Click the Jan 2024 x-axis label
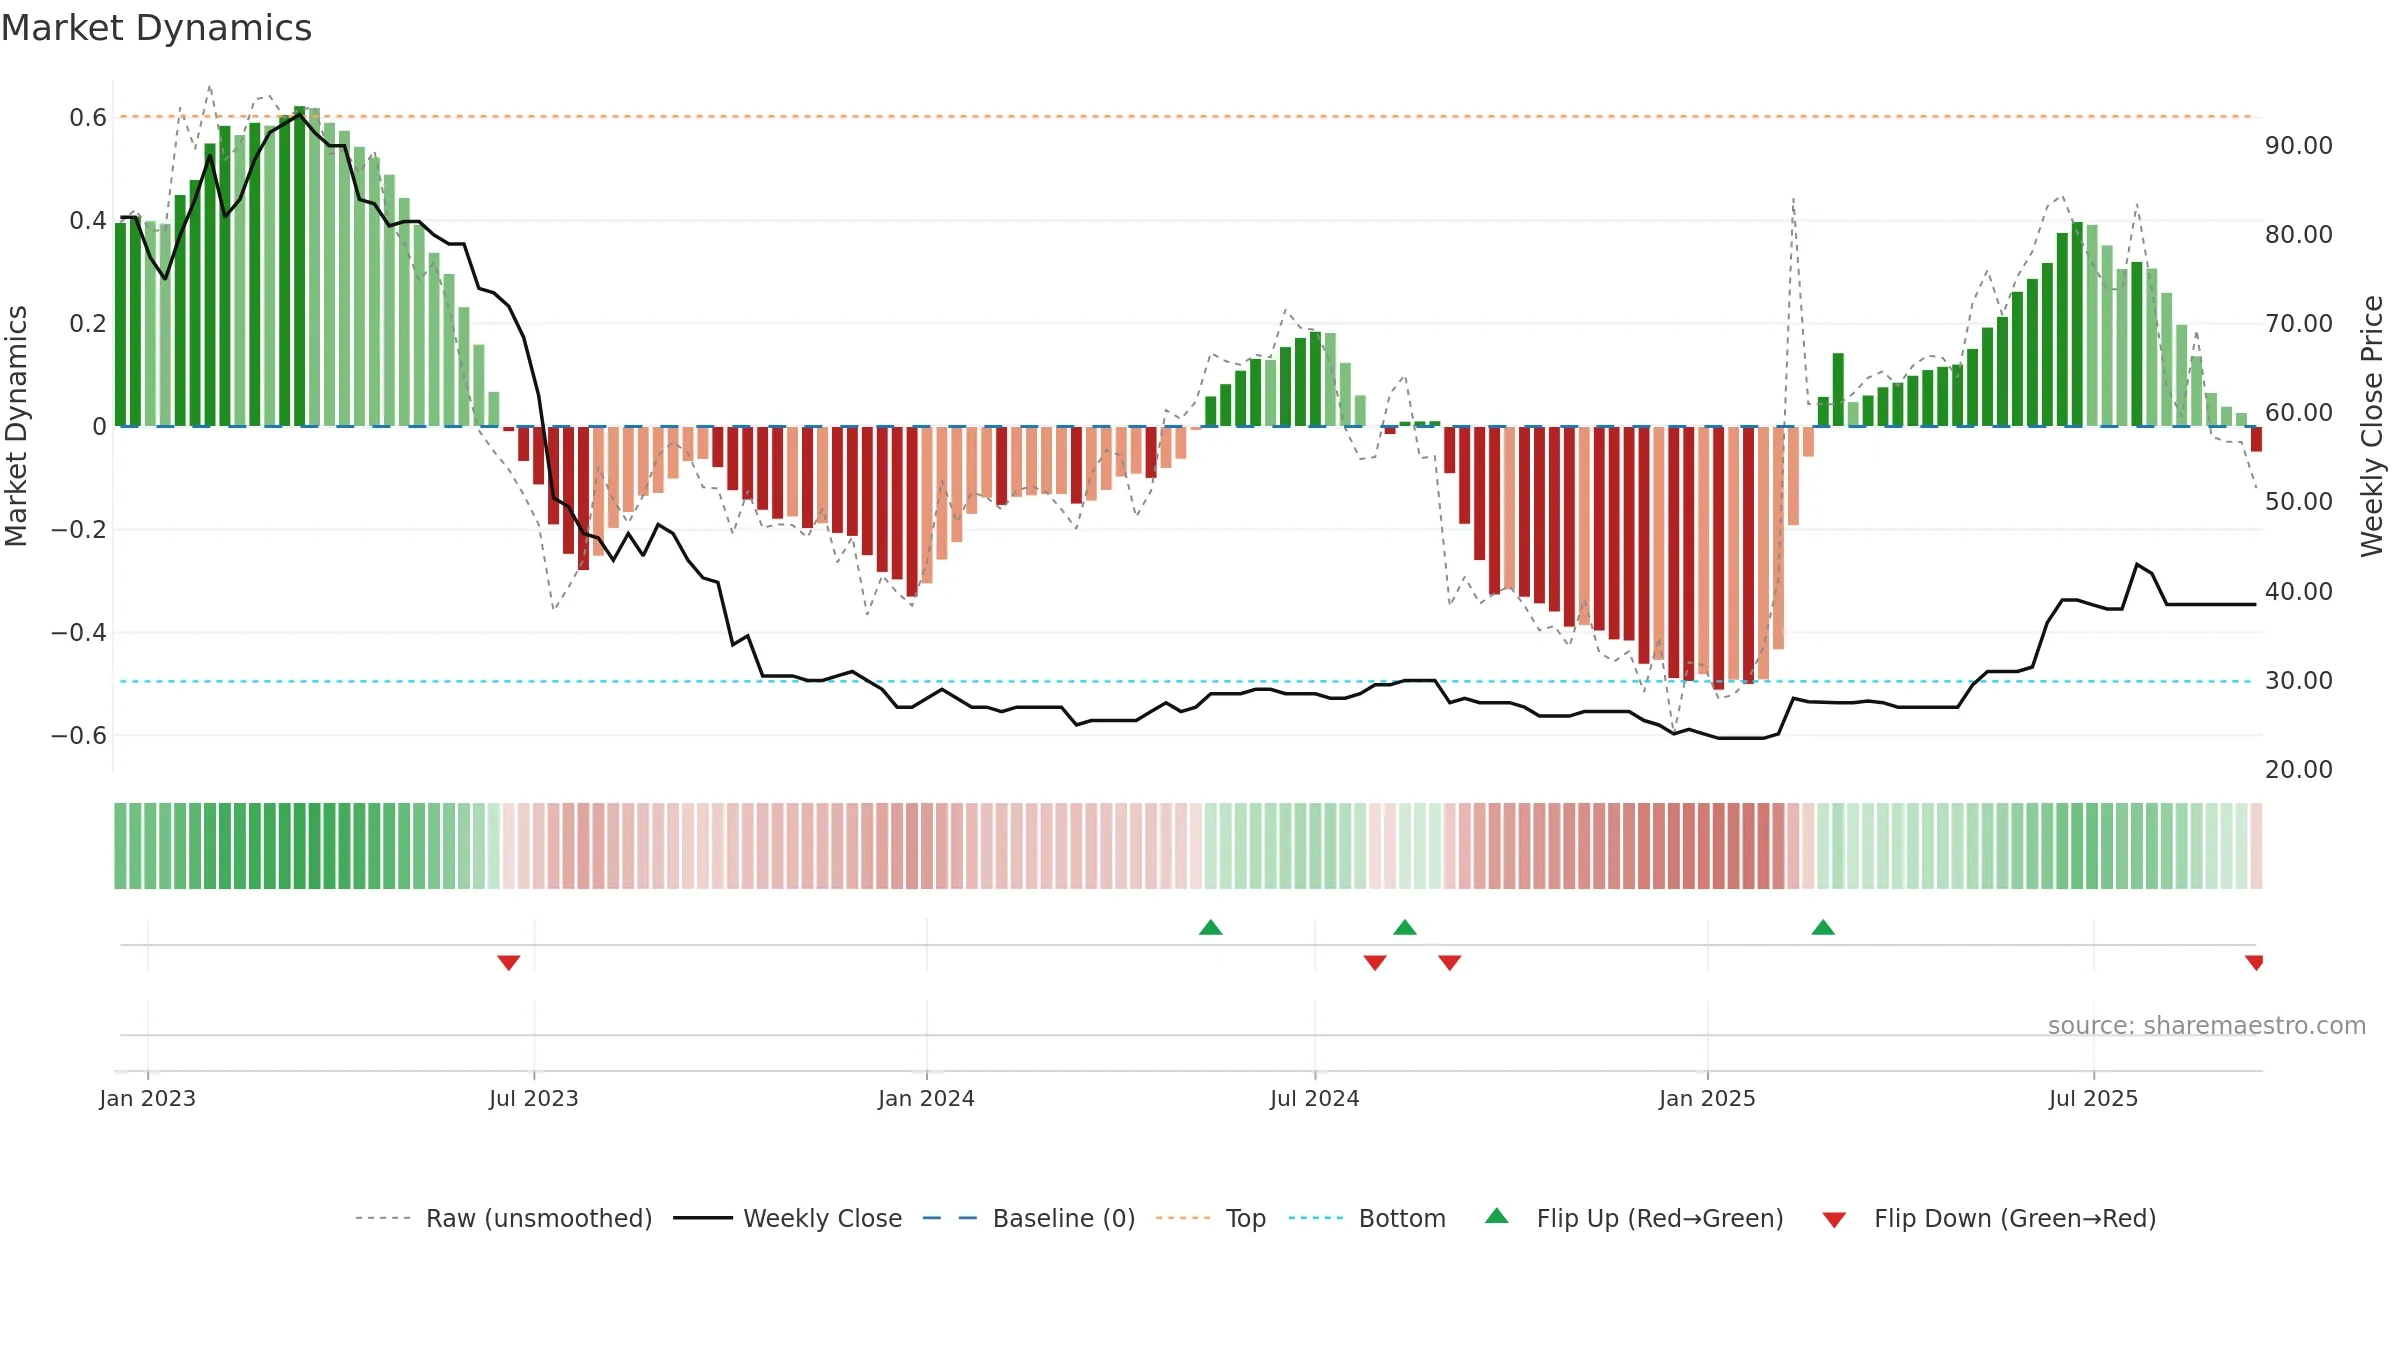This screenshot has width=2400, height=1350. tap(927, 1098)
